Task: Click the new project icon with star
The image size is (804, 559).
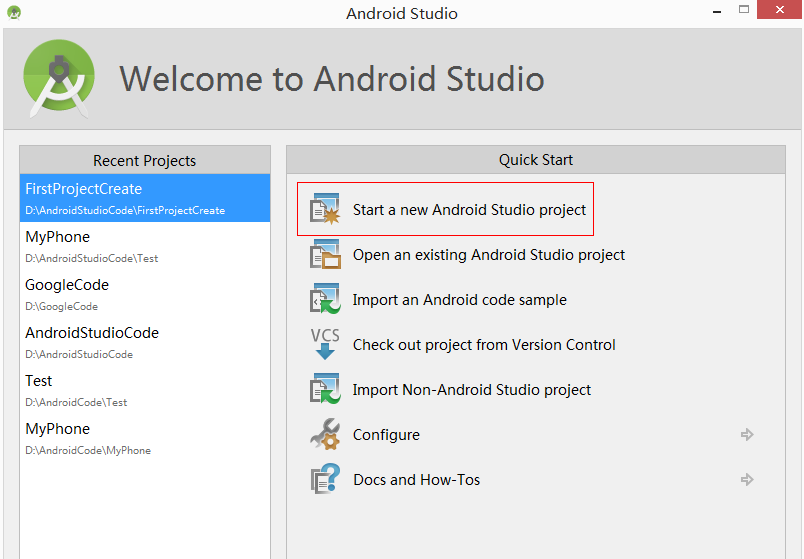Action: point(325,209)
